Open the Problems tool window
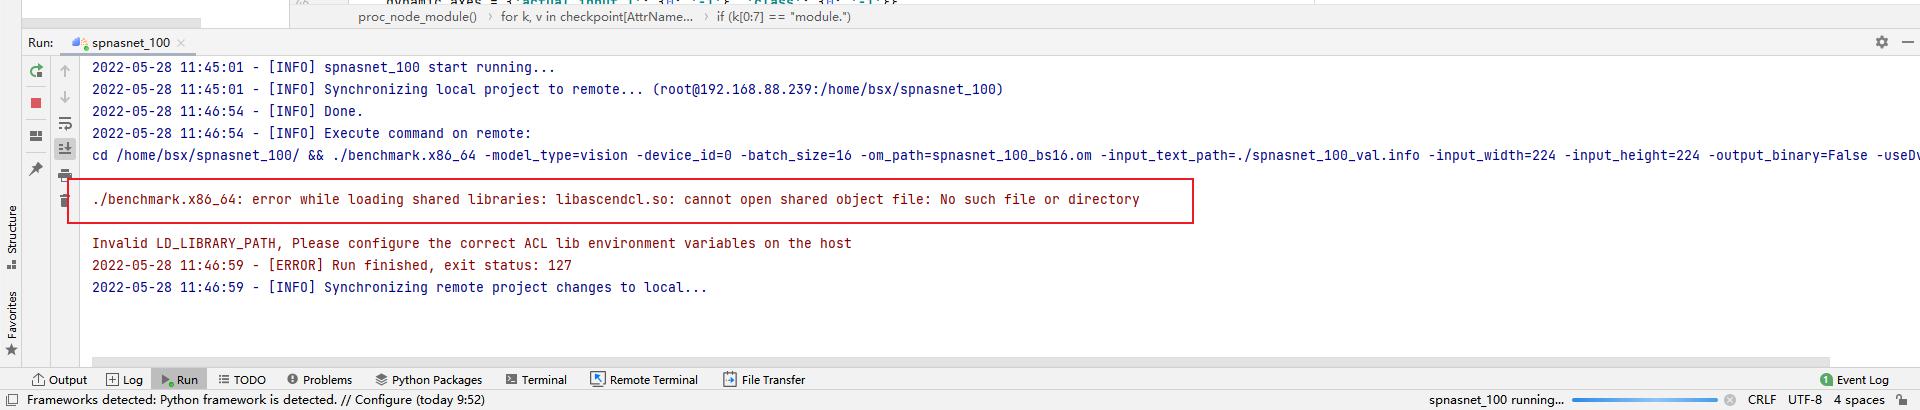The width and height of the screenshot is (1920, 410). [x=319, y=380]
